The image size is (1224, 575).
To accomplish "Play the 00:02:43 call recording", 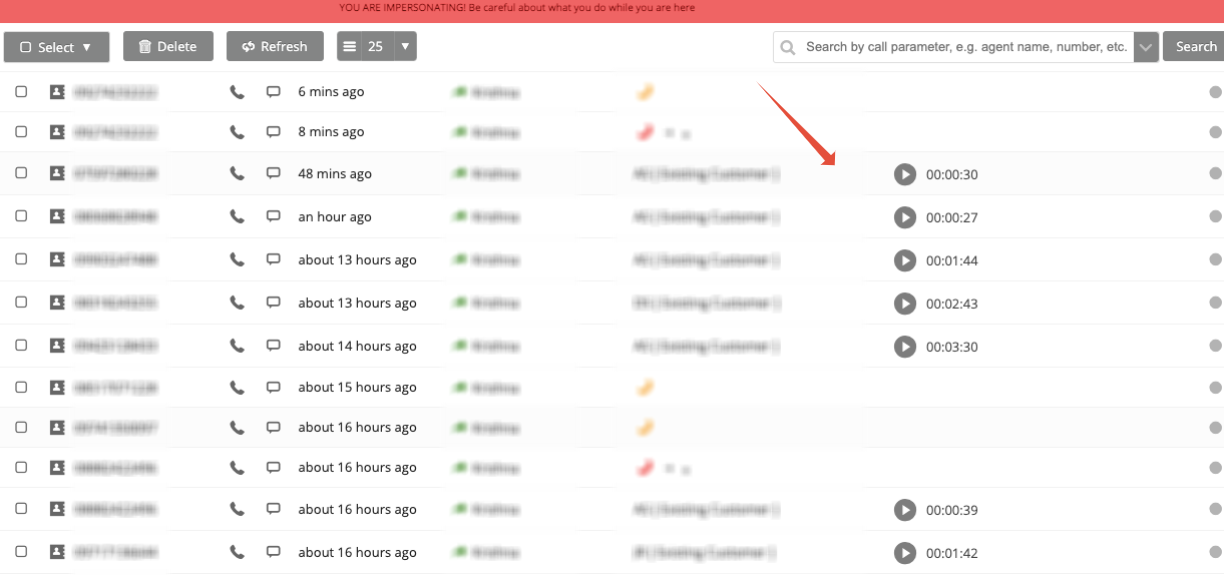I will pyautogui.click(x=905, y=303).
